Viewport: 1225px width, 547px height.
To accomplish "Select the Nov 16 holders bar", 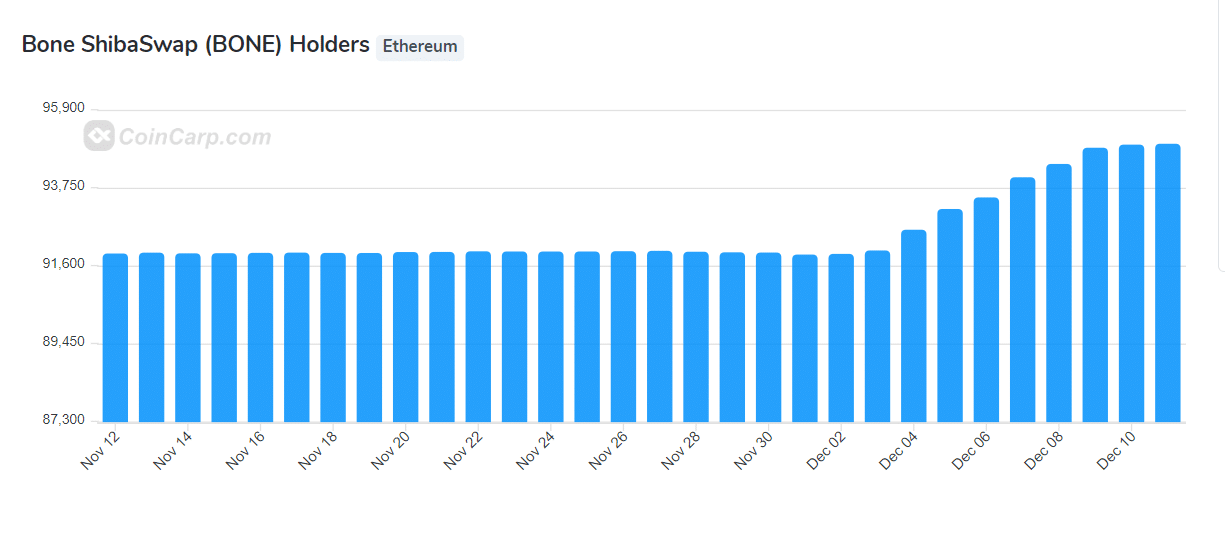I will tap(260, 337).
